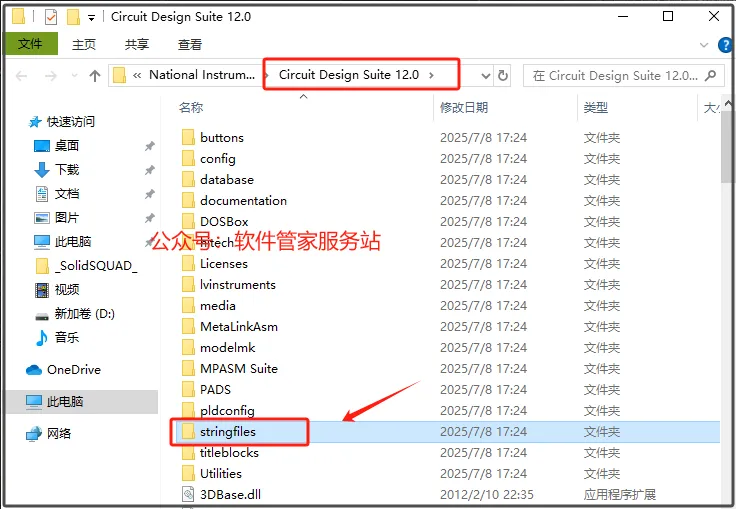
Task: Click the folder icon in window title bar
Action: [19, 16]
